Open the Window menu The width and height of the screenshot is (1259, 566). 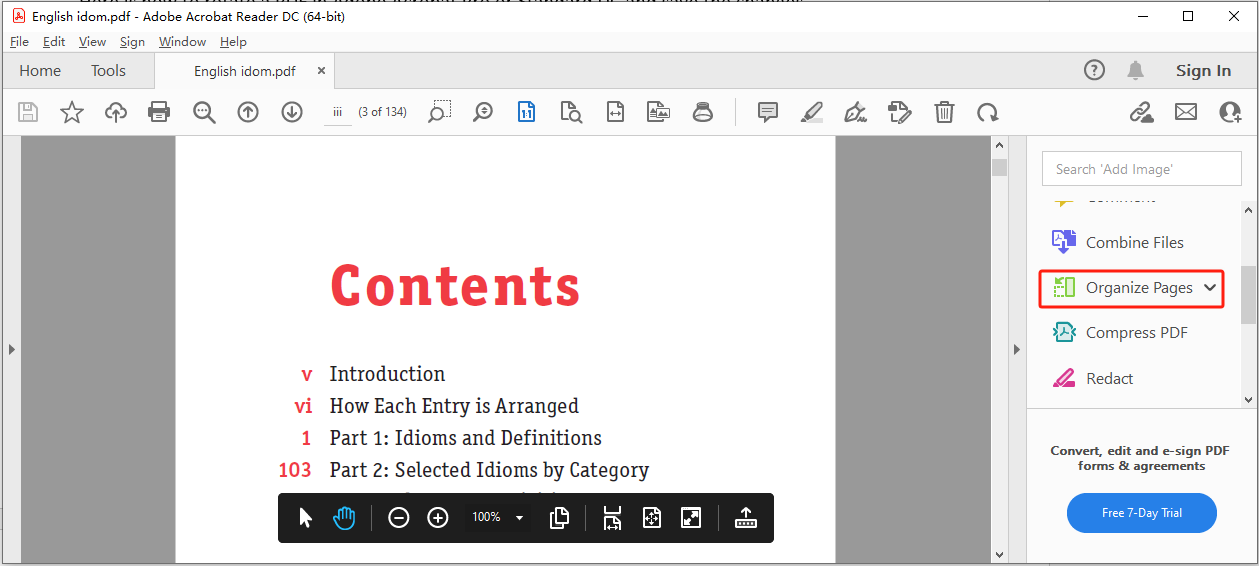(182, 42)
